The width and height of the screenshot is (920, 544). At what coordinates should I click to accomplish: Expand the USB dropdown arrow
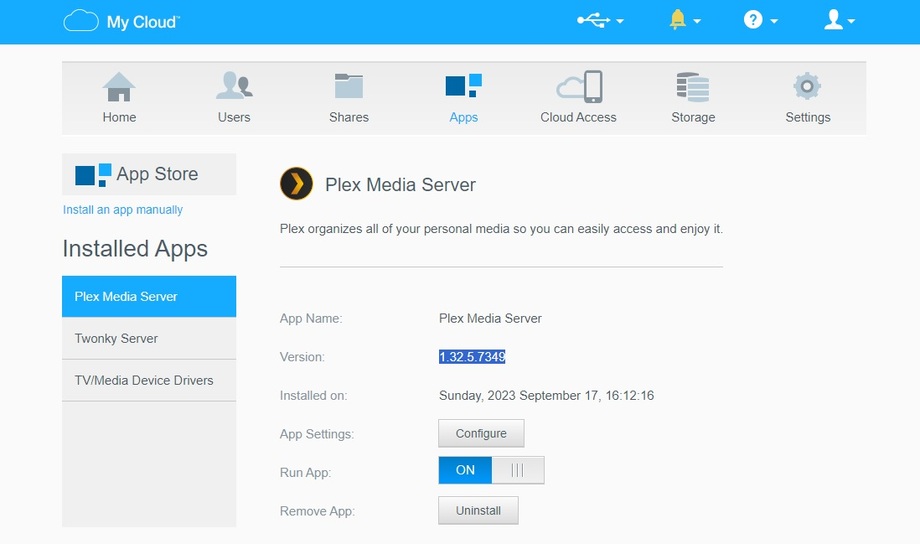[x=620, y=21]
